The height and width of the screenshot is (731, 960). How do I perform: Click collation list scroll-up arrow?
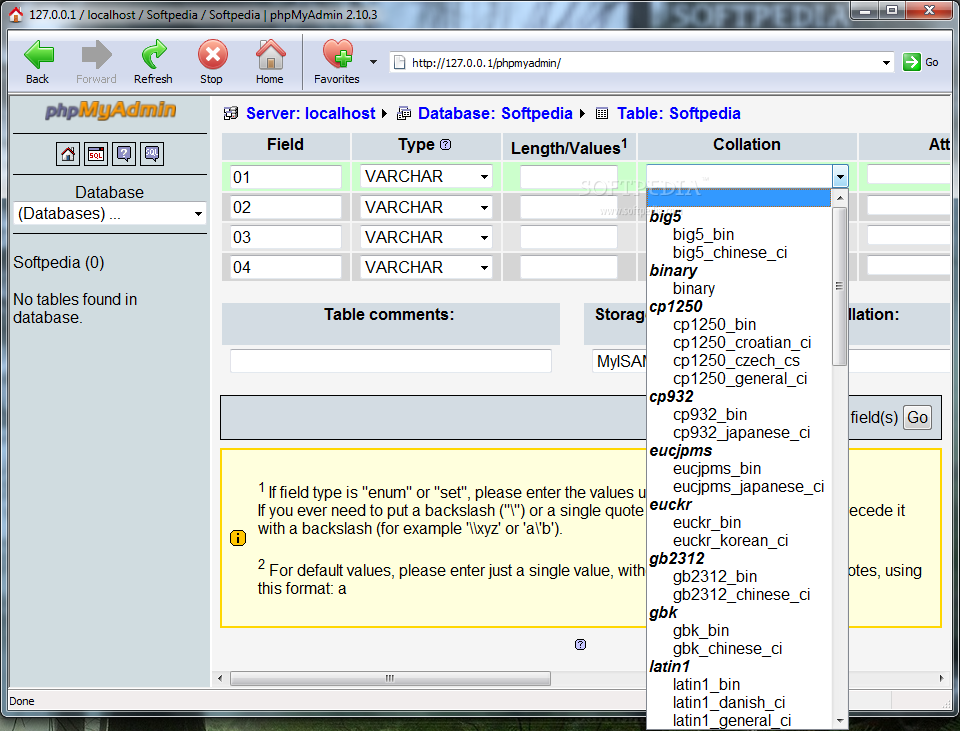tap(839, 198)
